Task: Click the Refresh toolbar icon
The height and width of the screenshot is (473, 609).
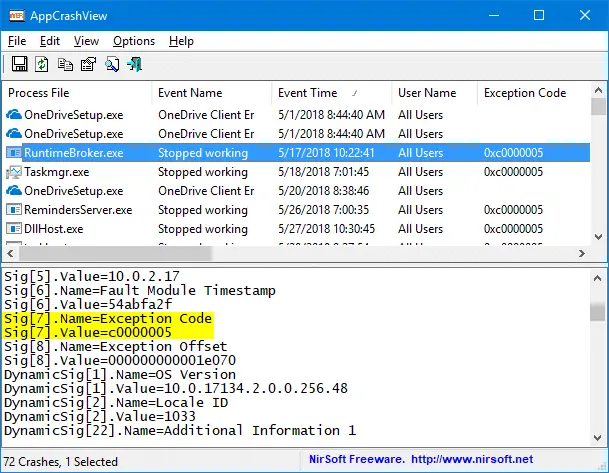Action: point(42,64)
